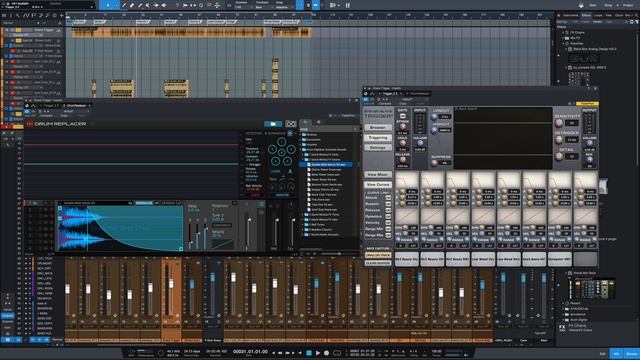Toggle the power button of the Trigger plugin window
Viewport: 640px width, 360px height.
click(x=366, y=99)
